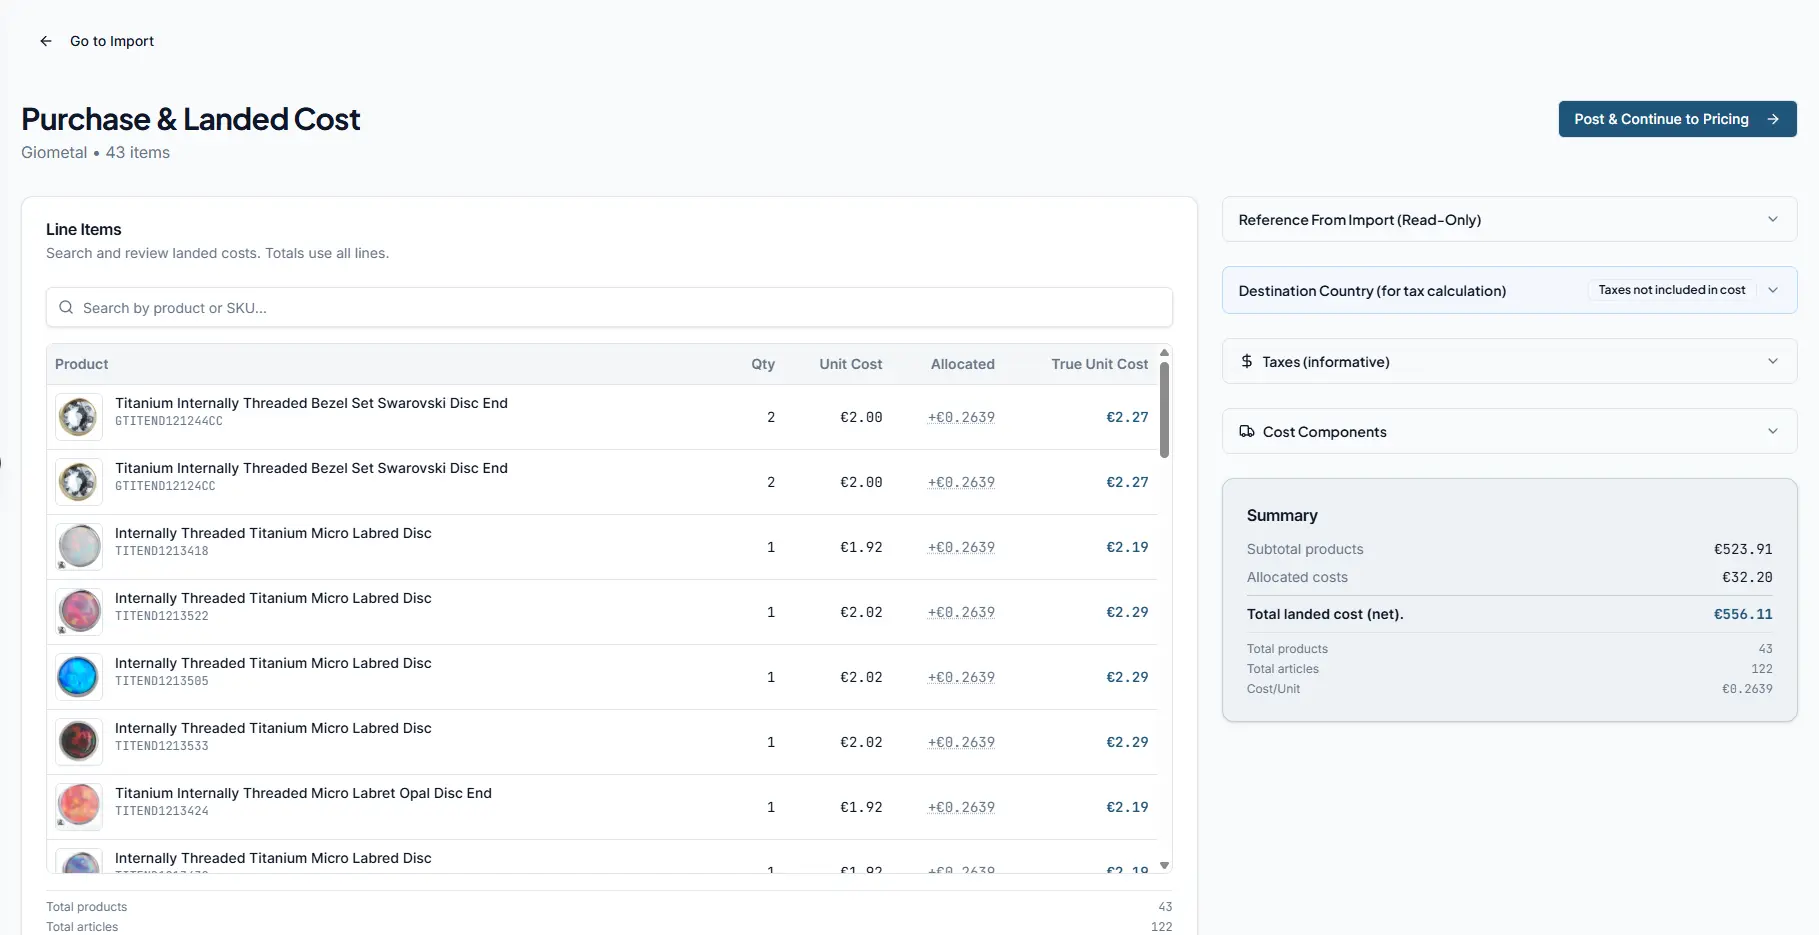Select SKU text TITEND1213522

(x=162, y=616)
